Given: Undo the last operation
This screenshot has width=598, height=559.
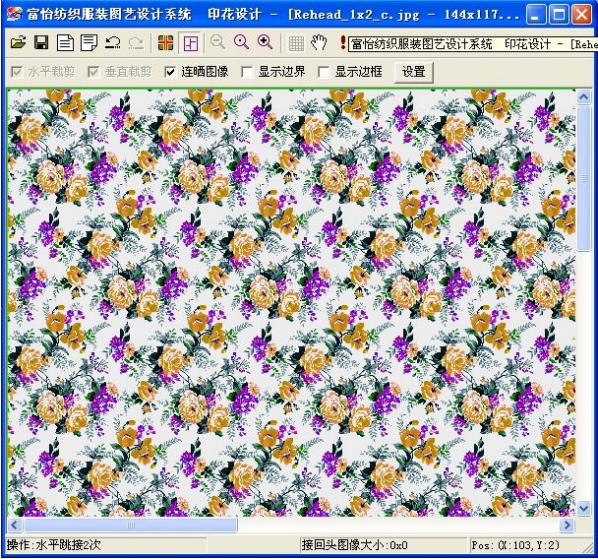Looking at the screenshot, I should 113,42.
